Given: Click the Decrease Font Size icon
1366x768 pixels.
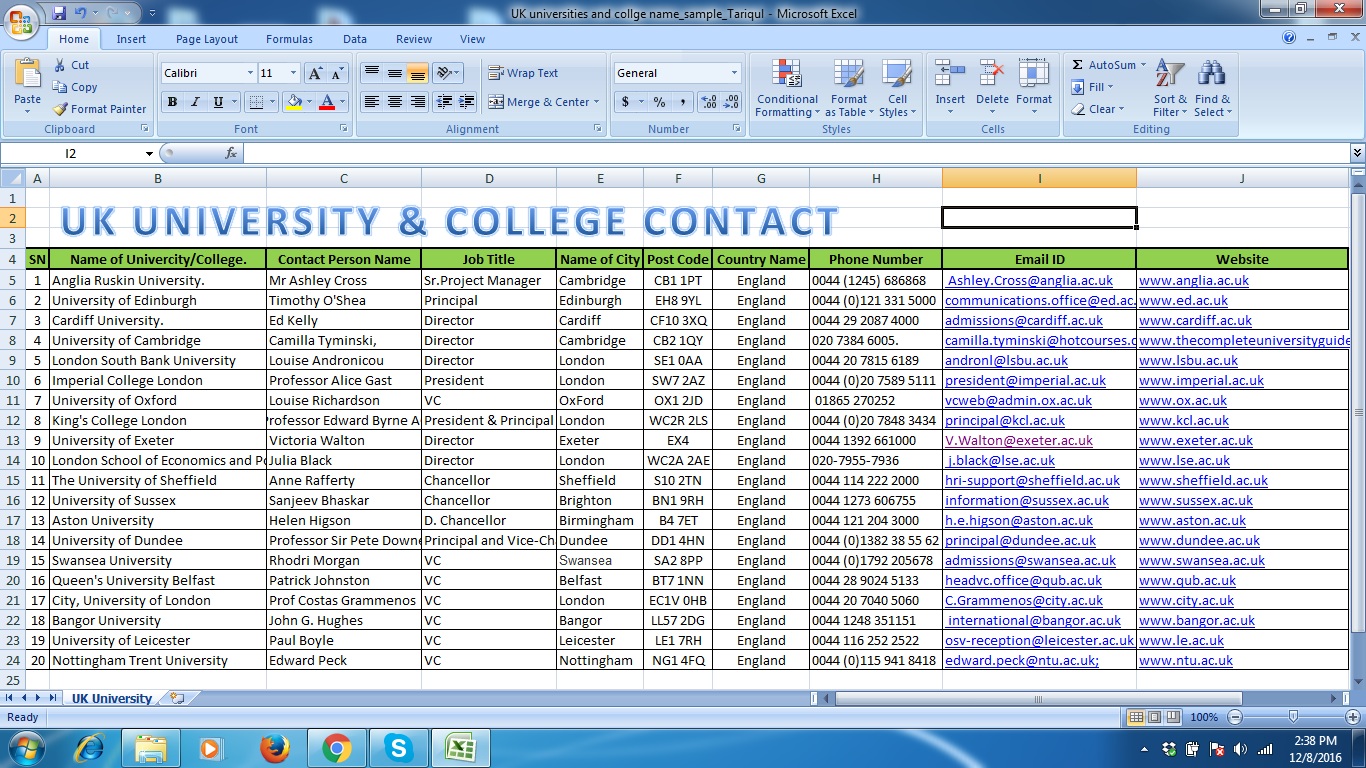Looking at the screenshot, I should (x=337, y=73).
